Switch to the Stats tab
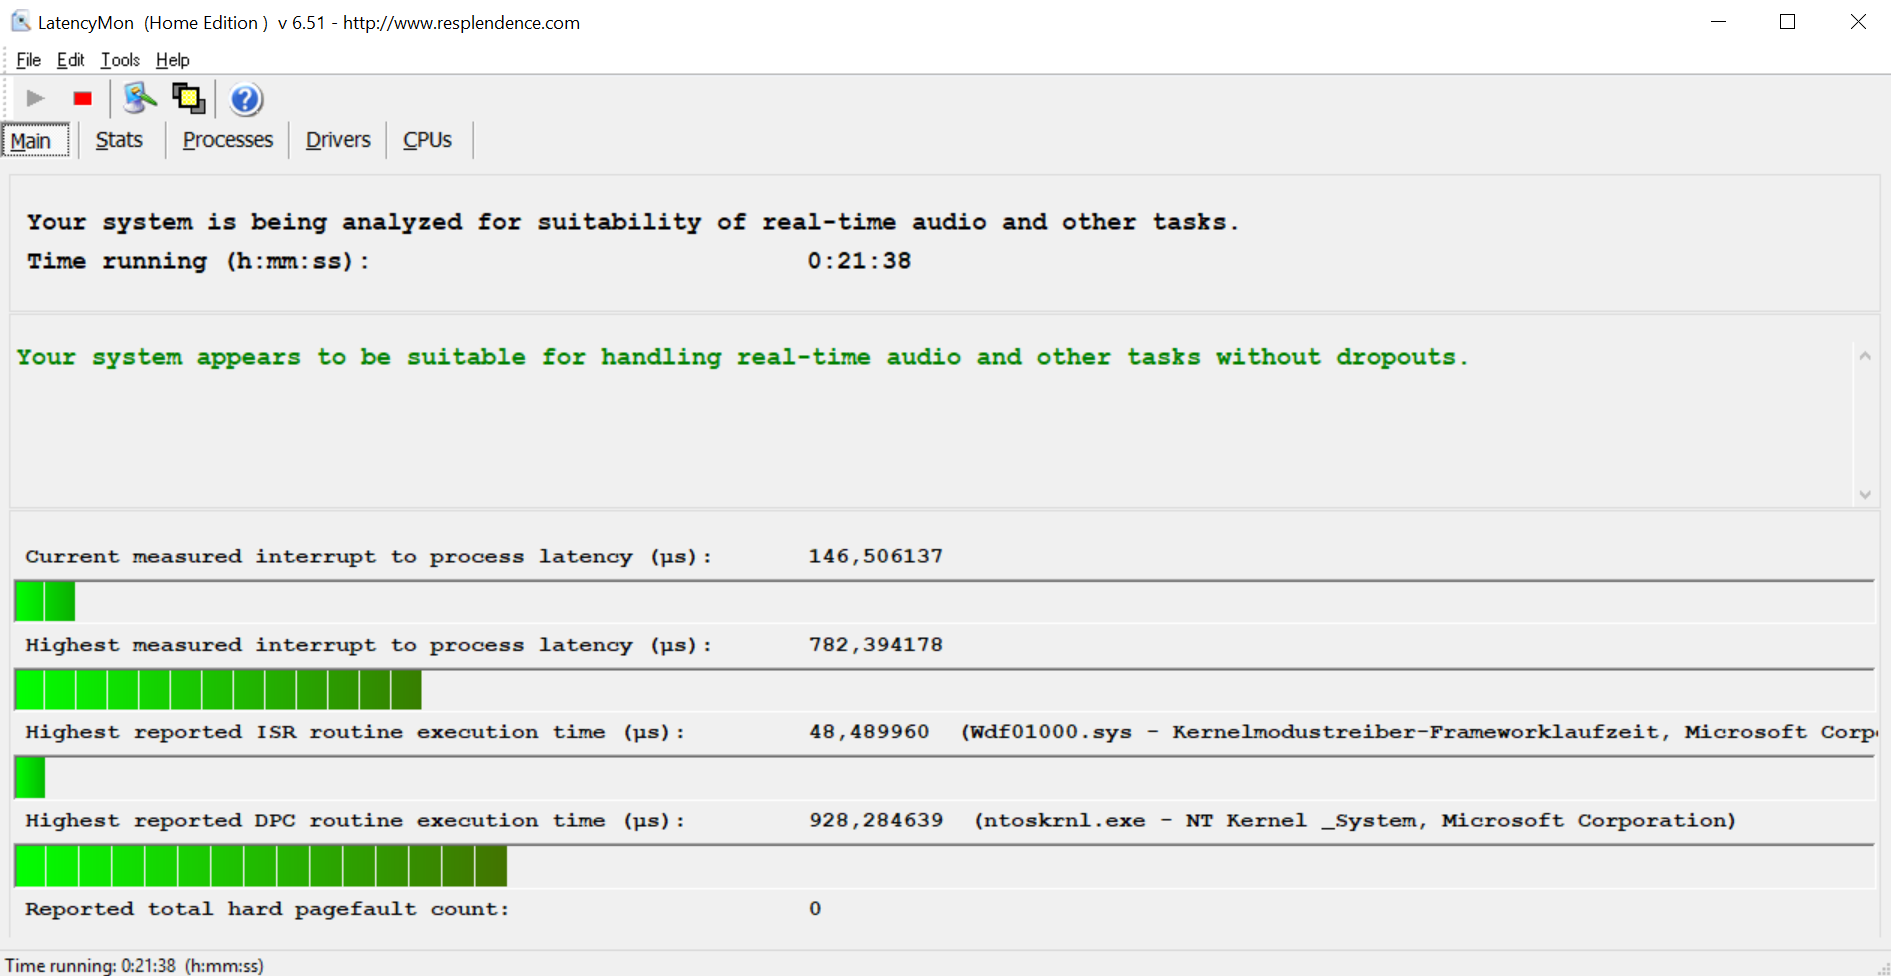1891x976 pixels. click(119, 140)
